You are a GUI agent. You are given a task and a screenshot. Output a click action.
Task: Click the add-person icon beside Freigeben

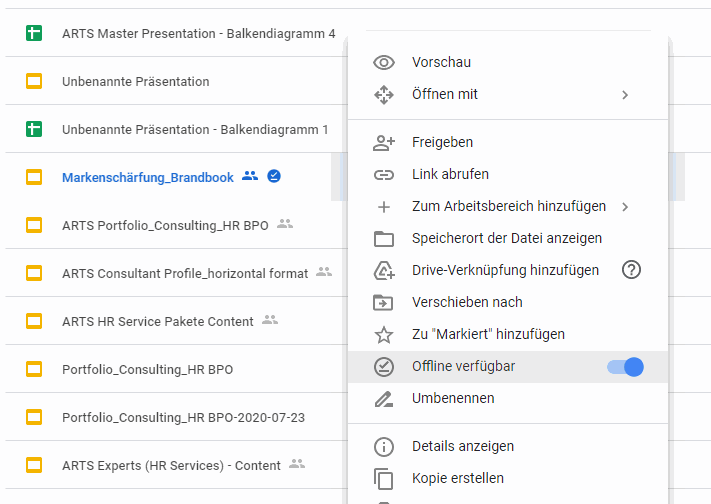[x=384, y=142]
